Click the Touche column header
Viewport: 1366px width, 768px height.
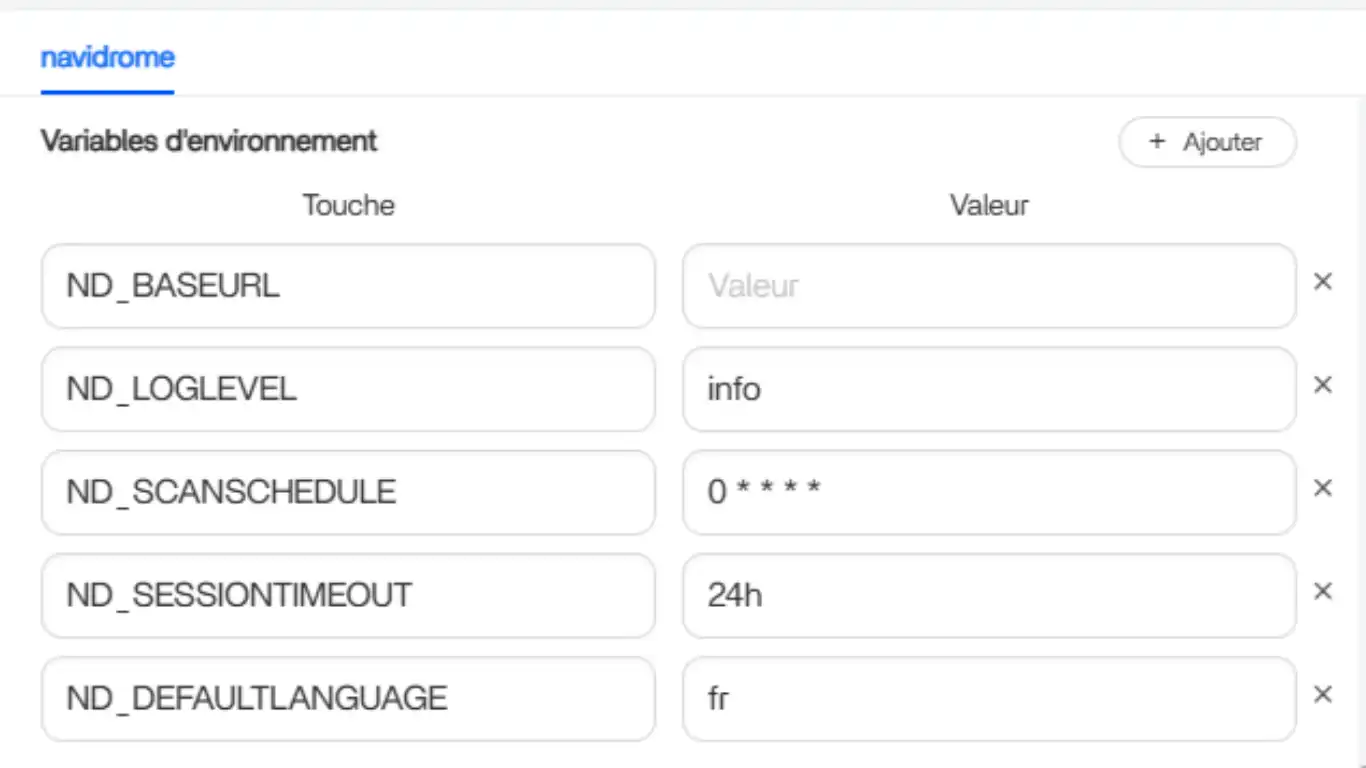tap(348, 206)
